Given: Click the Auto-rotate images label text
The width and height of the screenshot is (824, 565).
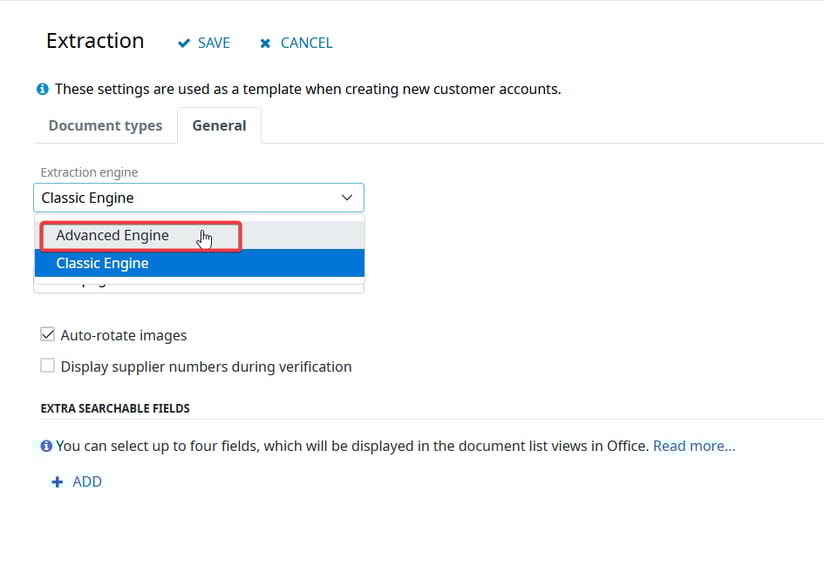Looking at the screenshot, I should click(x=124, y=336).
